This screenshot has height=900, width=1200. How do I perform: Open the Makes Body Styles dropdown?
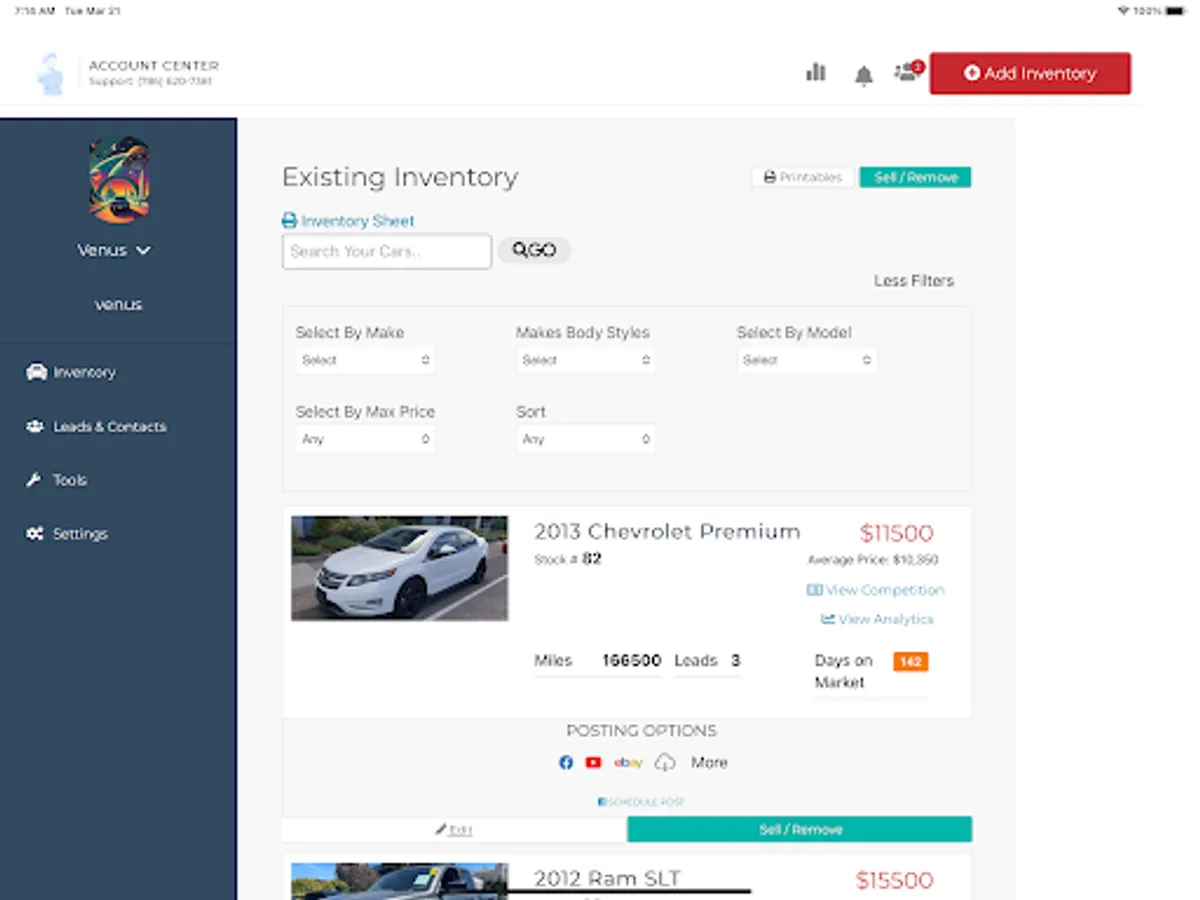click(586, 360)
